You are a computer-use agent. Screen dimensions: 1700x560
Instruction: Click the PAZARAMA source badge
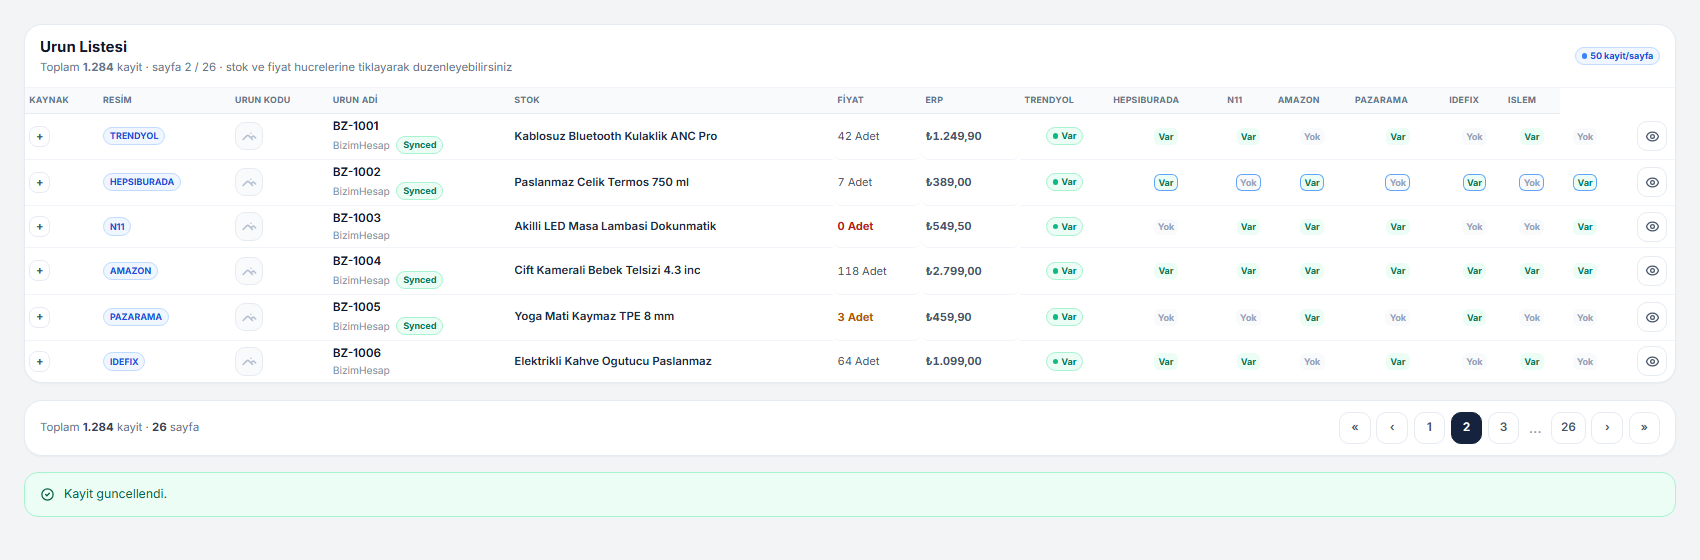tap(136, 316)
